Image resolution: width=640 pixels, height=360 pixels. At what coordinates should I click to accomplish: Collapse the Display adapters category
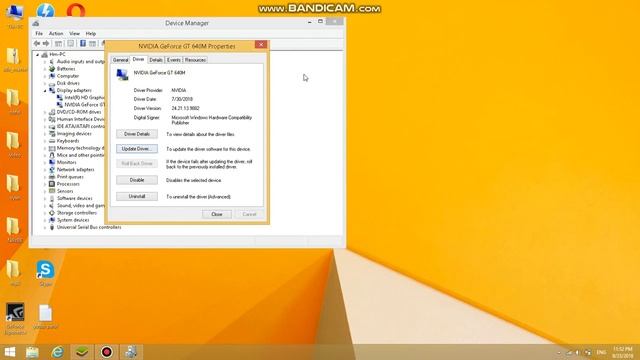45,91
